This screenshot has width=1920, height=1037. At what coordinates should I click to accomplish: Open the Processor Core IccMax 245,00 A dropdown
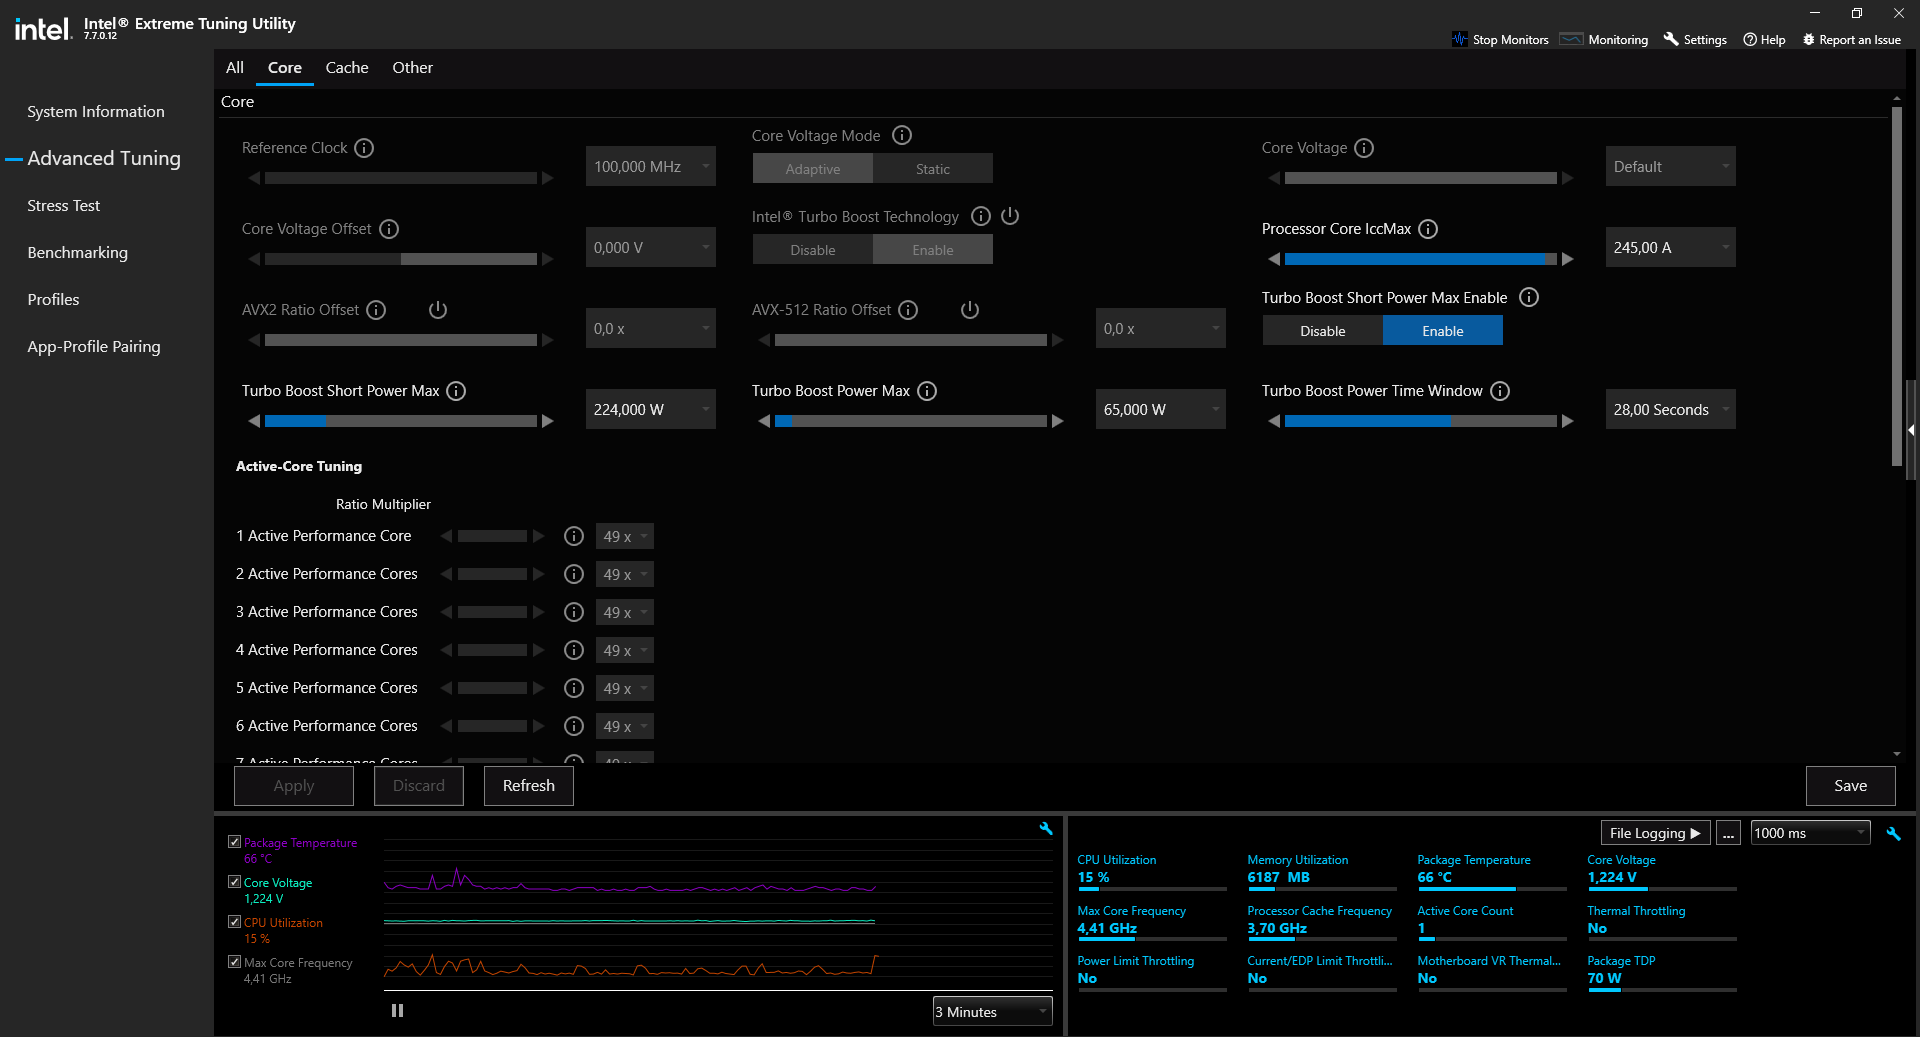pos(1671,248)
